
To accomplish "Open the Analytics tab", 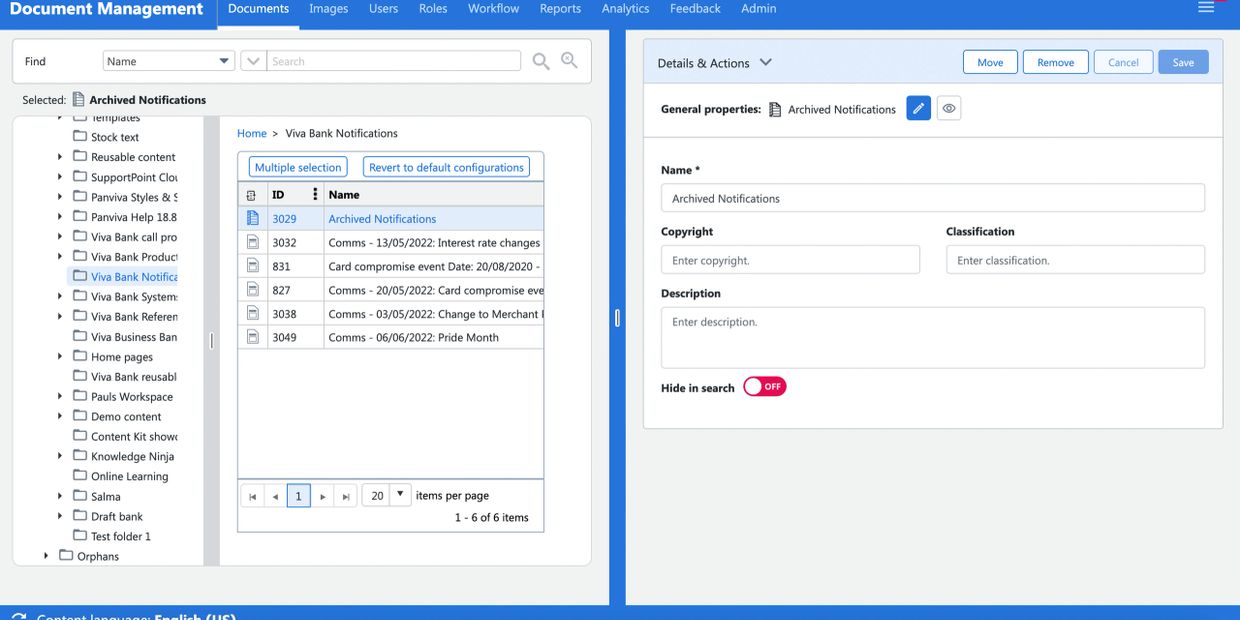I will pyautogui.click(x=625, y=9).
